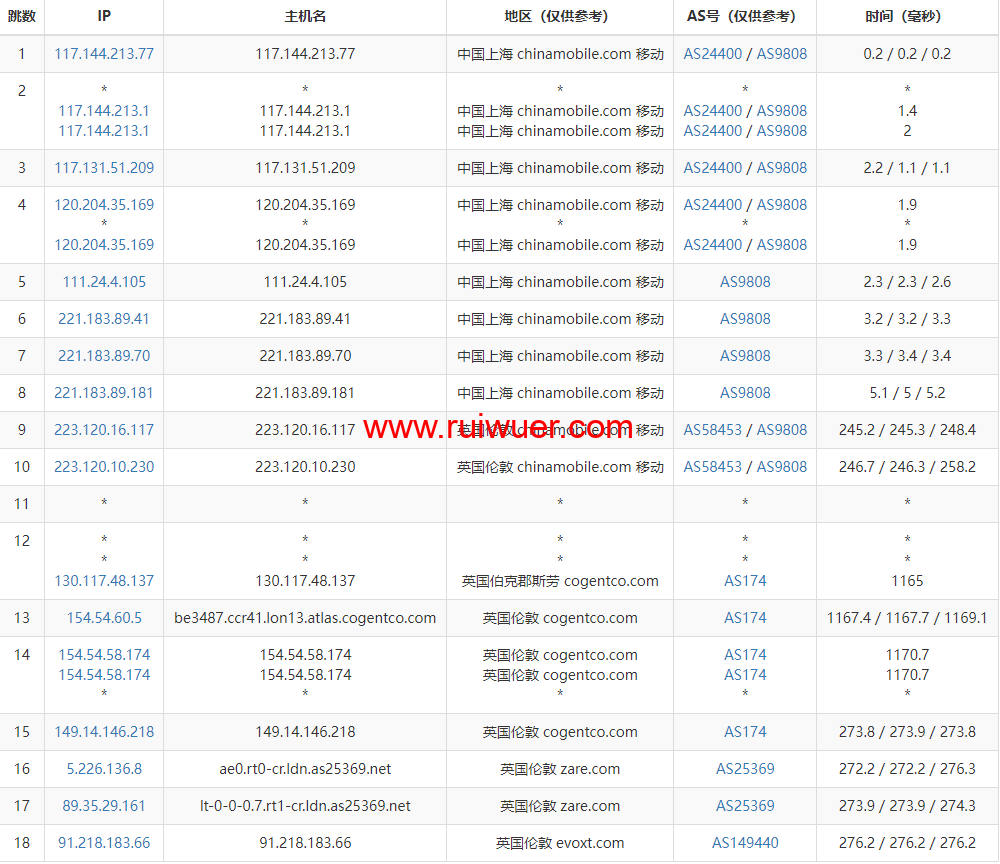Click IP address link 117.131.51.209
The width and height of the screenshot is (1000, 864).
click(x=104, y=168)
